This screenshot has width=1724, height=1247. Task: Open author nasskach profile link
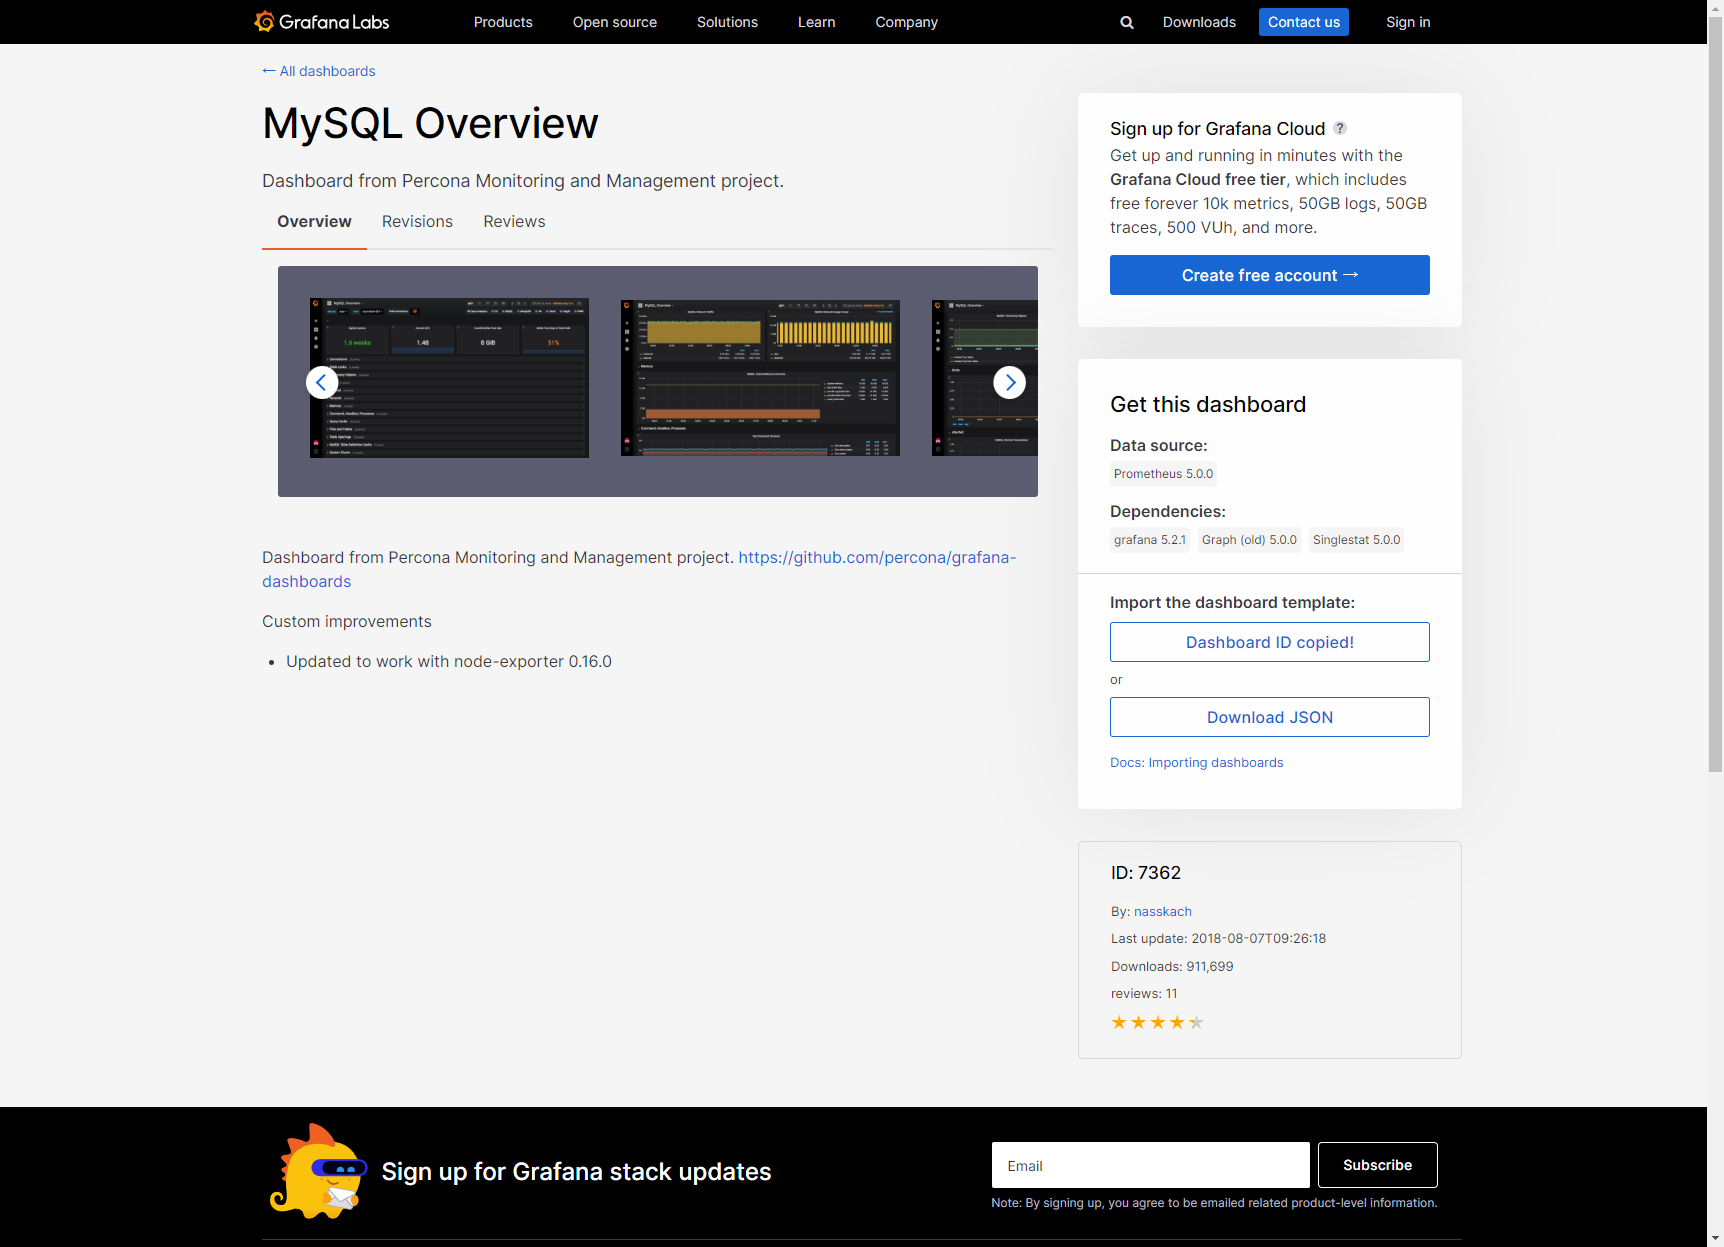[1163, 911]
